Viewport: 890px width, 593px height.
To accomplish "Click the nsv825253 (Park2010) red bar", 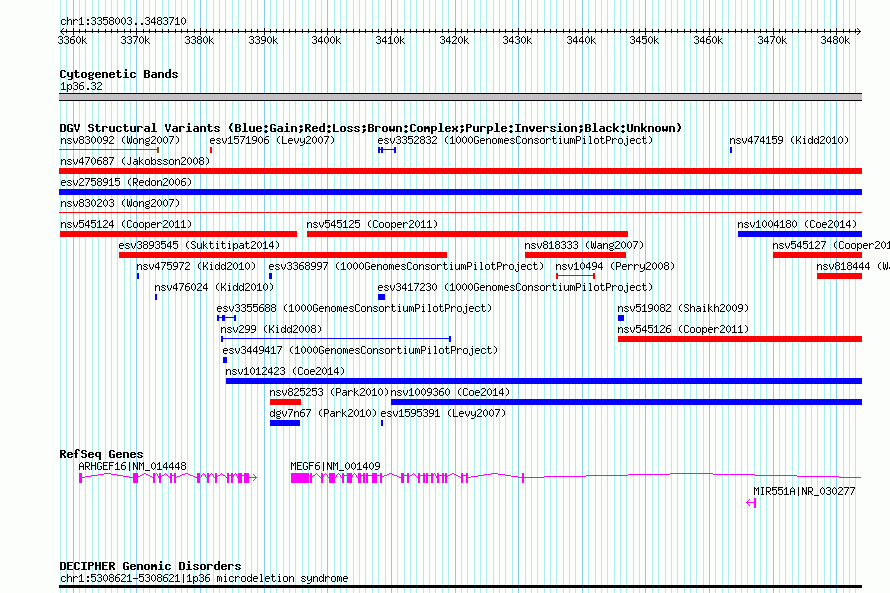I will coord(286,402).
